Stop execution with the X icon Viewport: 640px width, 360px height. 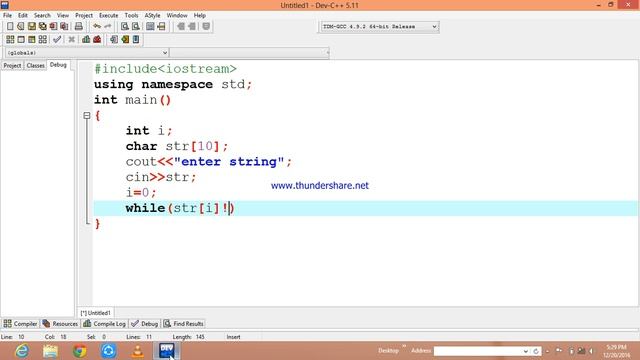coord(71,40)
